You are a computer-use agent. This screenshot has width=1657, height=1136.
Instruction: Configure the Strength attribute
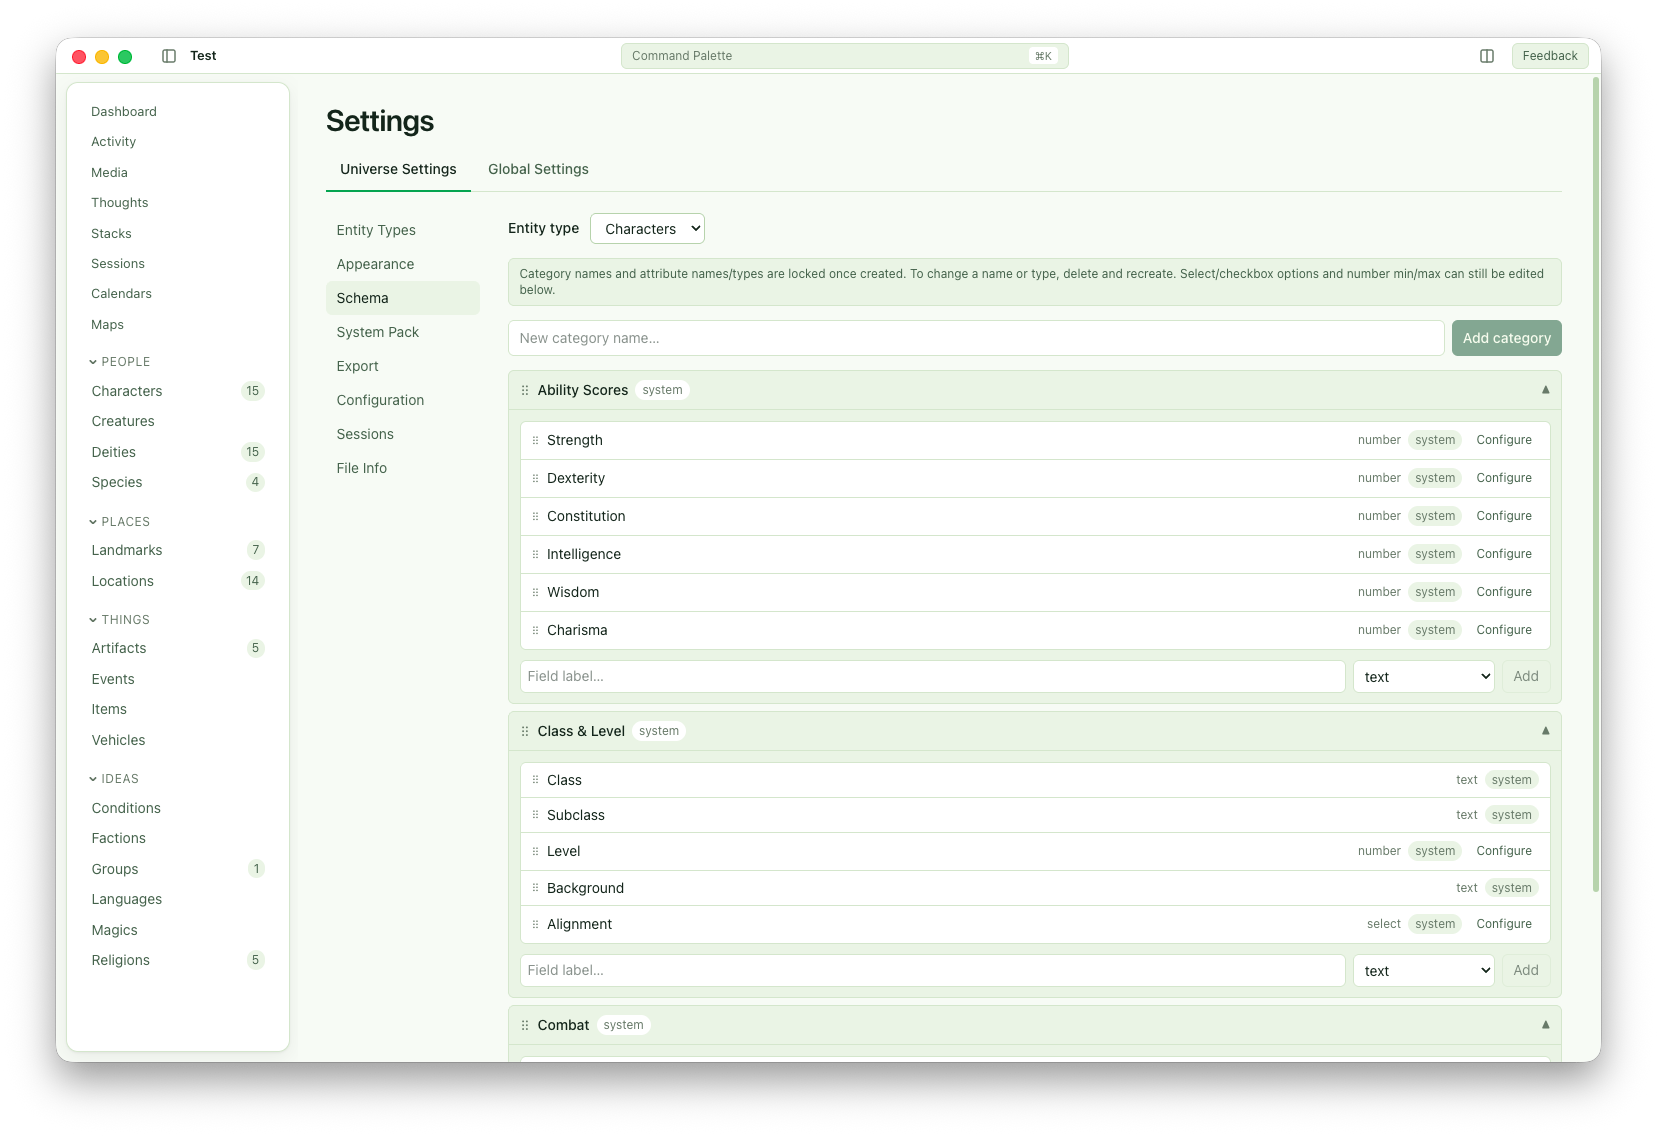click(x=1504, y=440)
